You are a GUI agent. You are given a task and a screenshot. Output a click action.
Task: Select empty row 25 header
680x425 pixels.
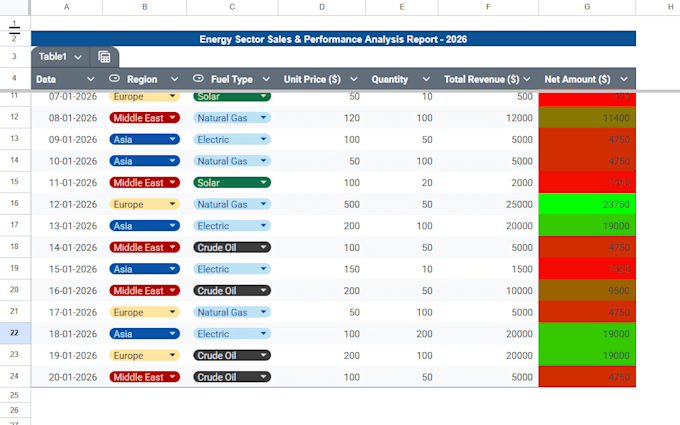point(15,395)
